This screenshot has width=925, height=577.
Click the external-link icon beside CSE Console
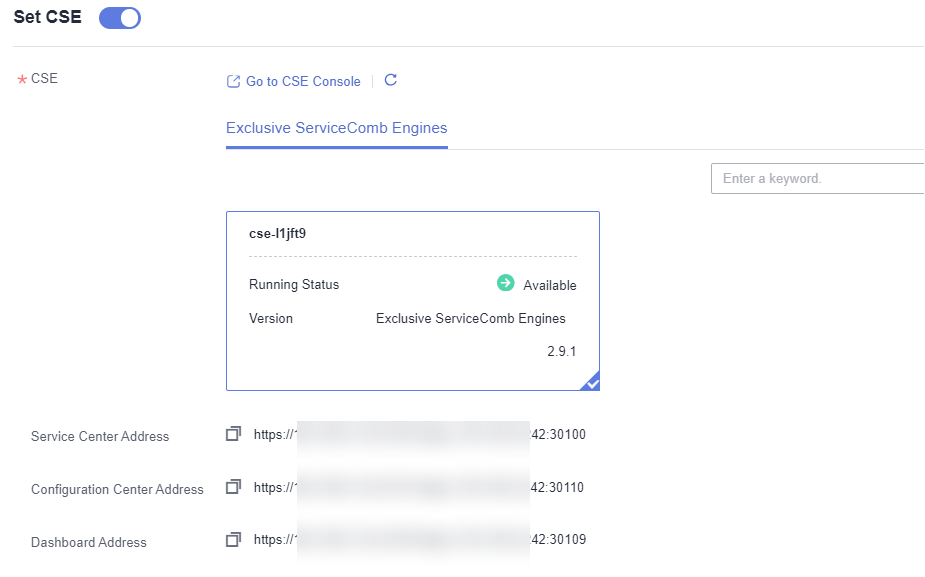[x=234, y=81]
